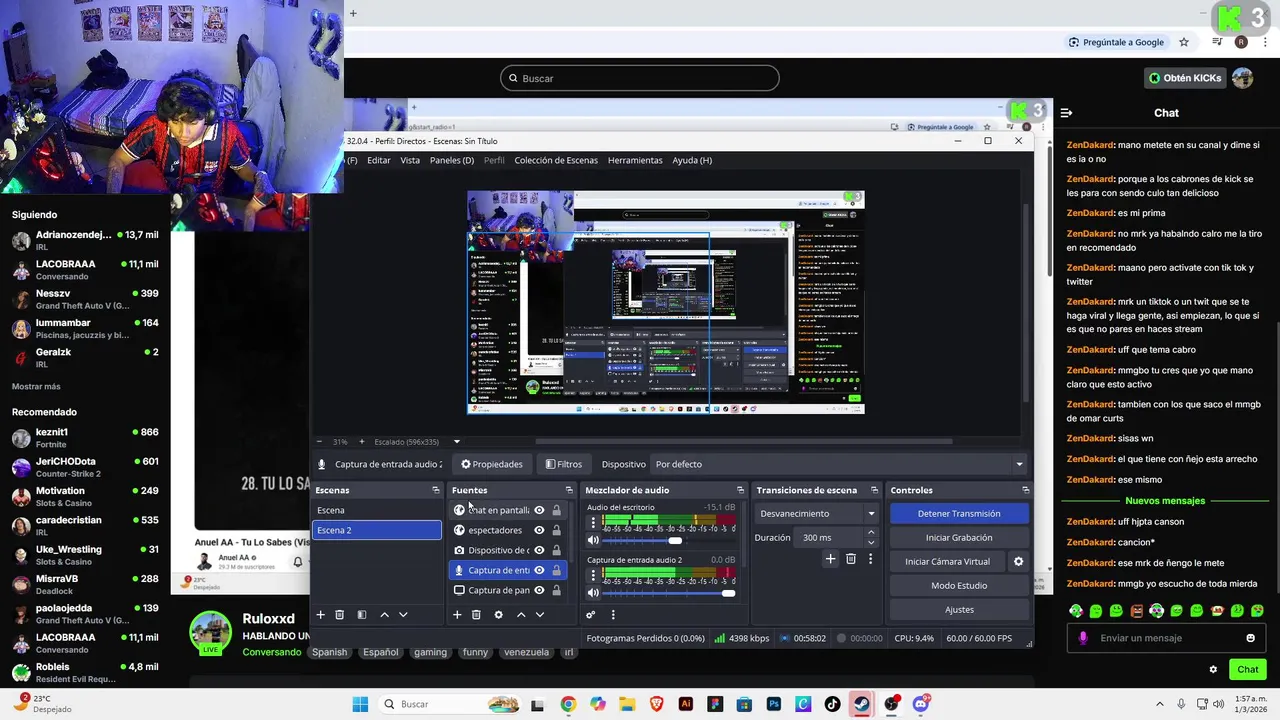1280x720 pixels.
Task: Move source down with Fuentes down arrow
Action: pyautogui.click(x=540, y=615)
